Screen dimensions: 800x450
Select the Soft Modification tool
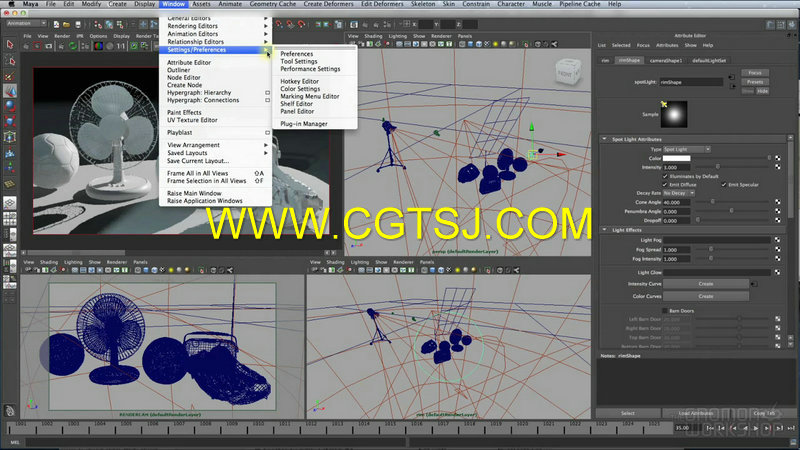(10, 153)
